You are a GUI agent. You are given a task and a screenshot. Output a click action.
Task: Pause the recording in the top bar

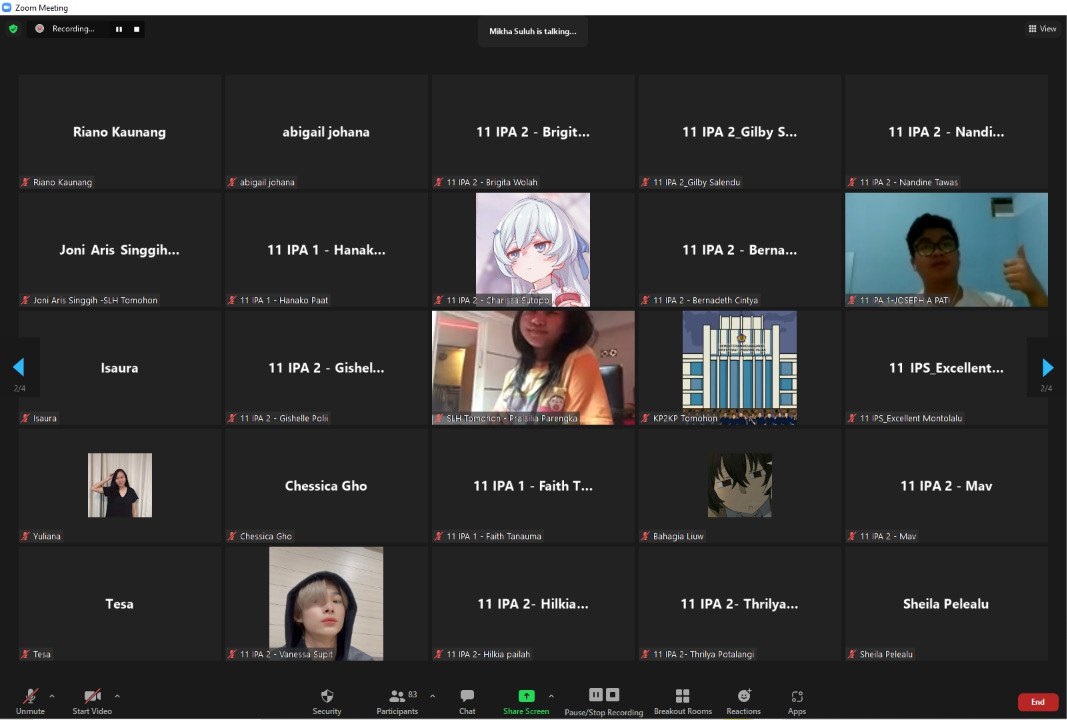click(119, 29)
